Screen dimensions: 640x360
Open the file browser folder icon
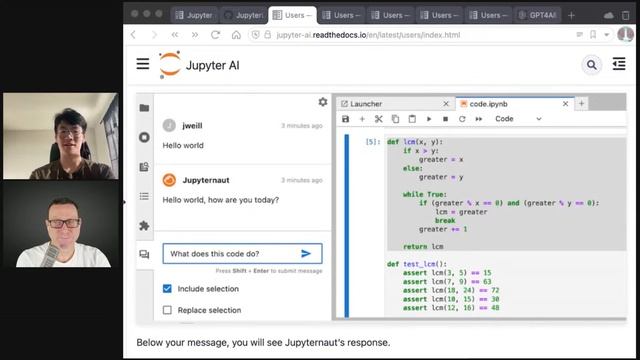pyautogui.click(x=144, y=108)
